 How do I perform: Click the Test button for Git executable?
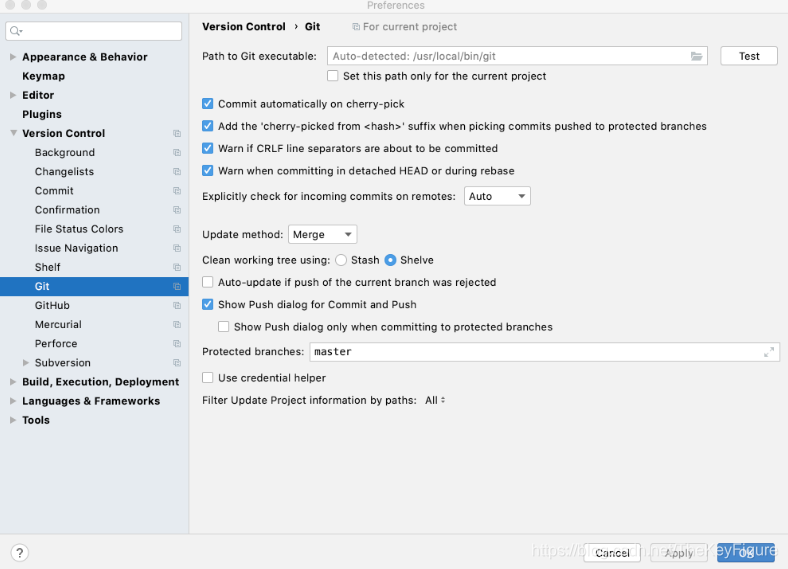click(x=749, y=56)
